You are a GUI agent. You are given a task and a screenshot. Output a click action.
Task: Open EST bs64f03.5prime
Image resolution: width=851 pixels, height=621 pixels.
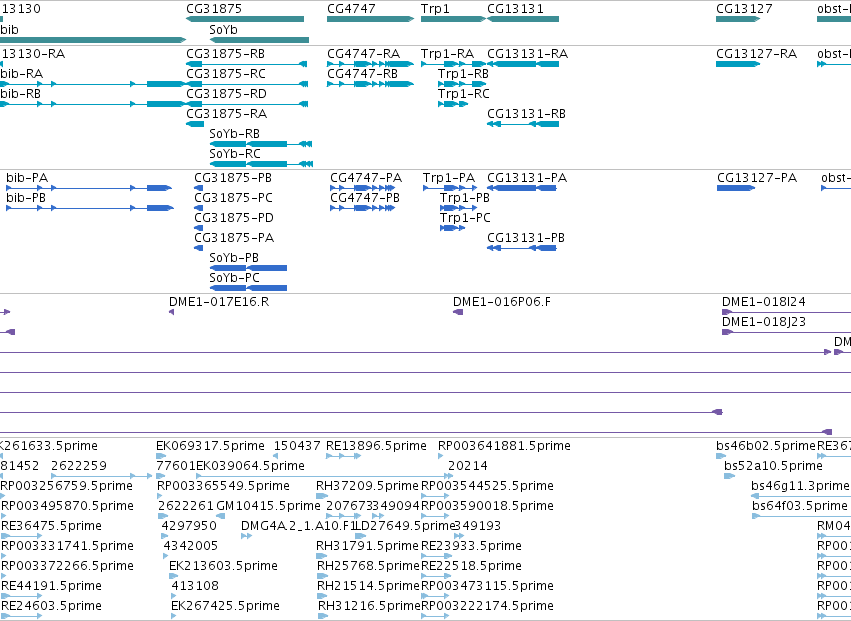800,506
